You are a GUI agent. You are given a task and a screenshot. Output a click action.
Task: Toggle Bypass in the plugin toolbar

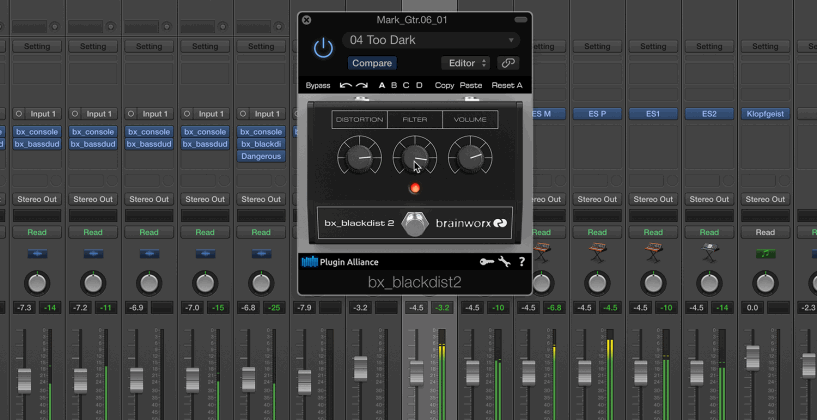coord(318,85)
